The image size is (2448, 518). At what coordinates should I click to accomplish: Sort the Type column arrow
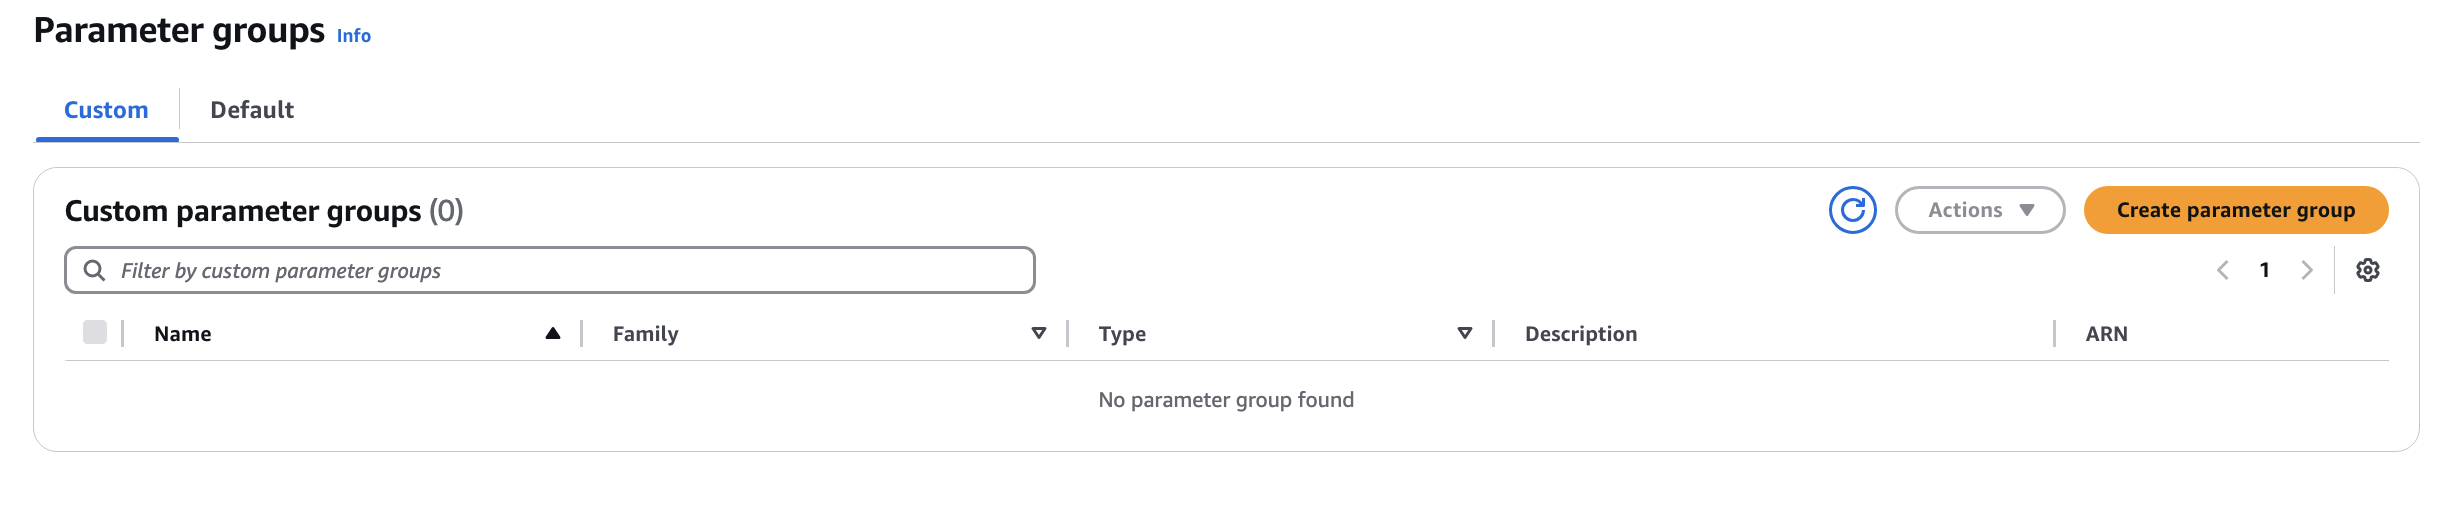point(1465,333)
